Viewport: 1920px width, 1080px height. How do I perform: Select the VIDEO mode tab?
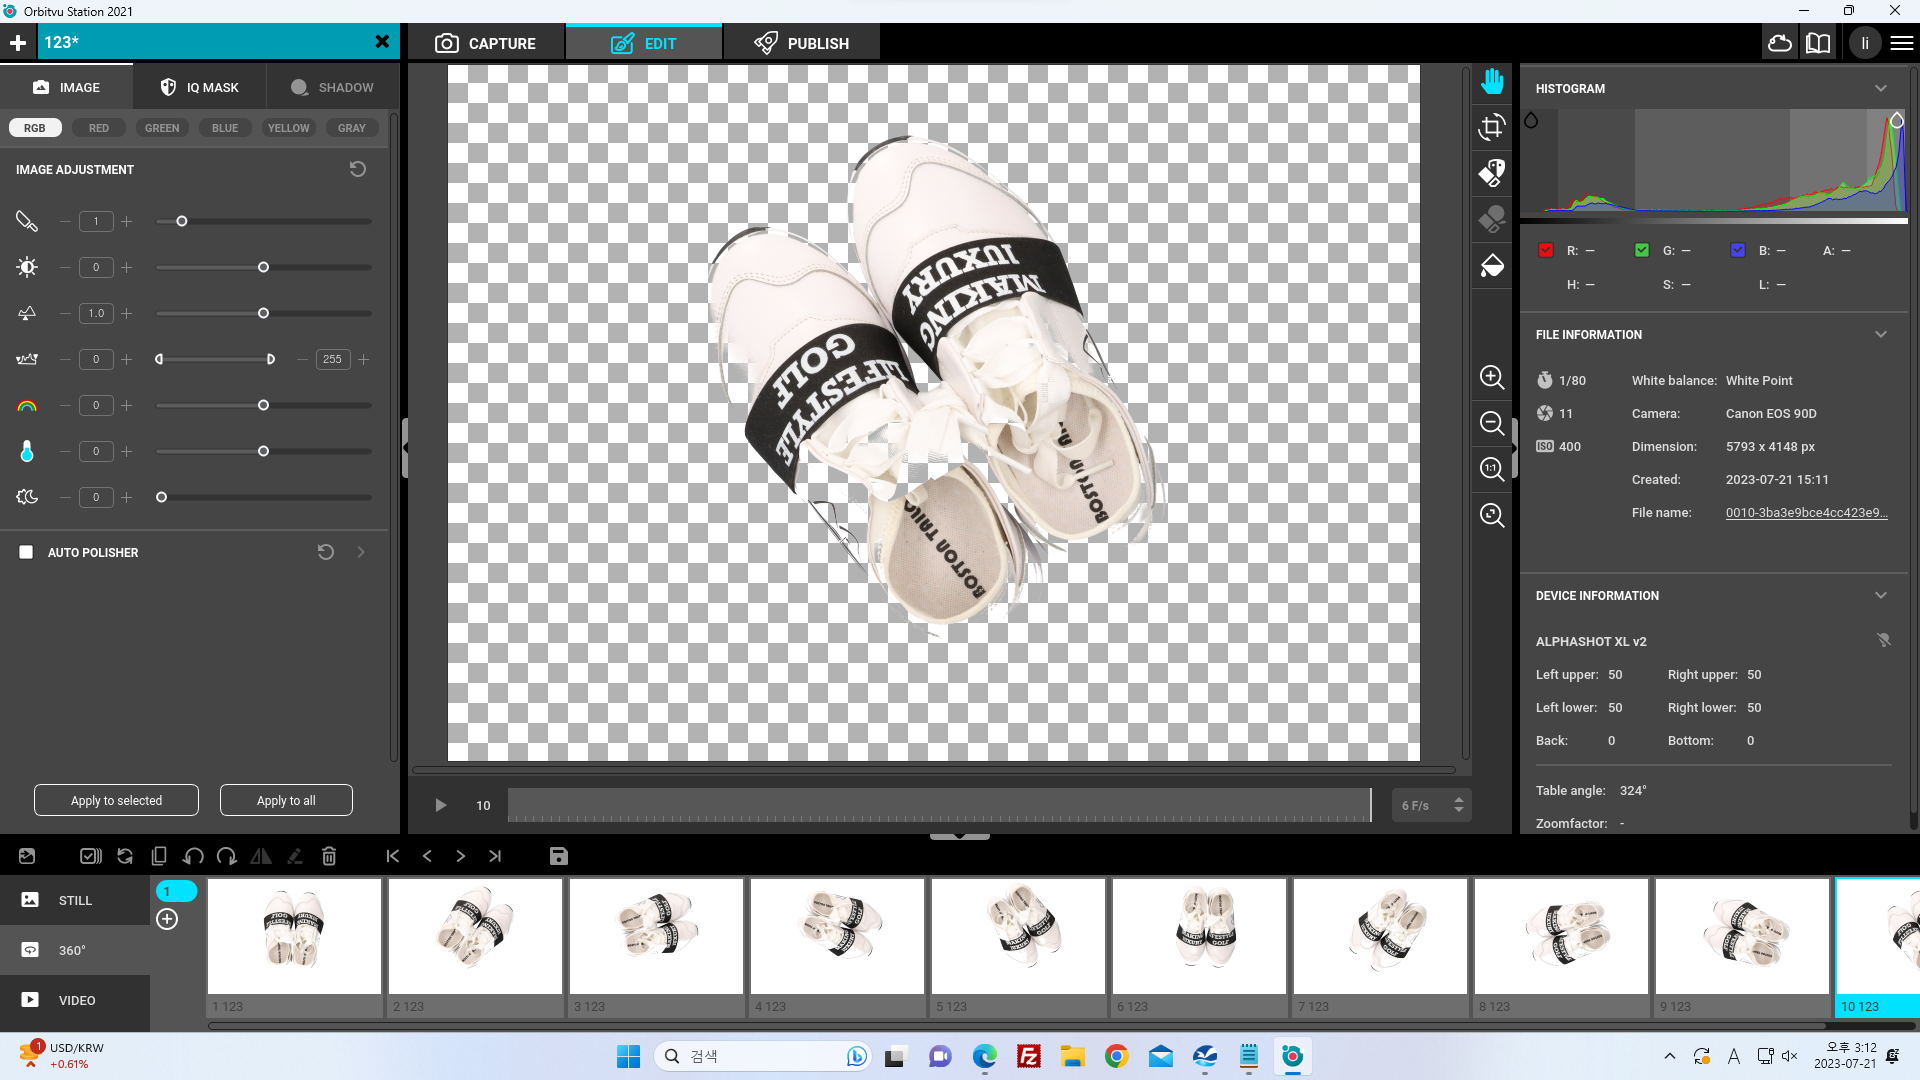click(x=75, y=1000)
